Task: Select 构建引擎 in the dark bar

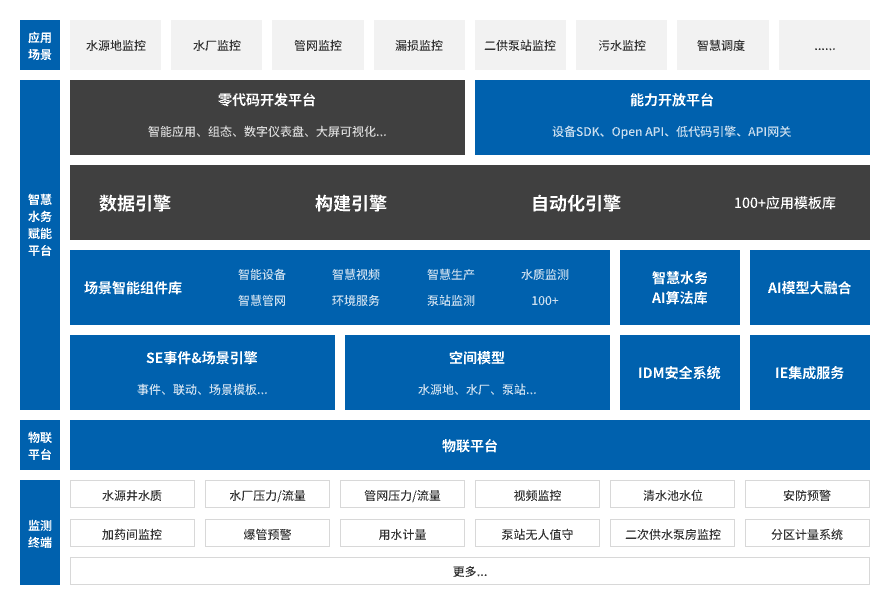Action: pyautogui.click(x=351, y=203)
